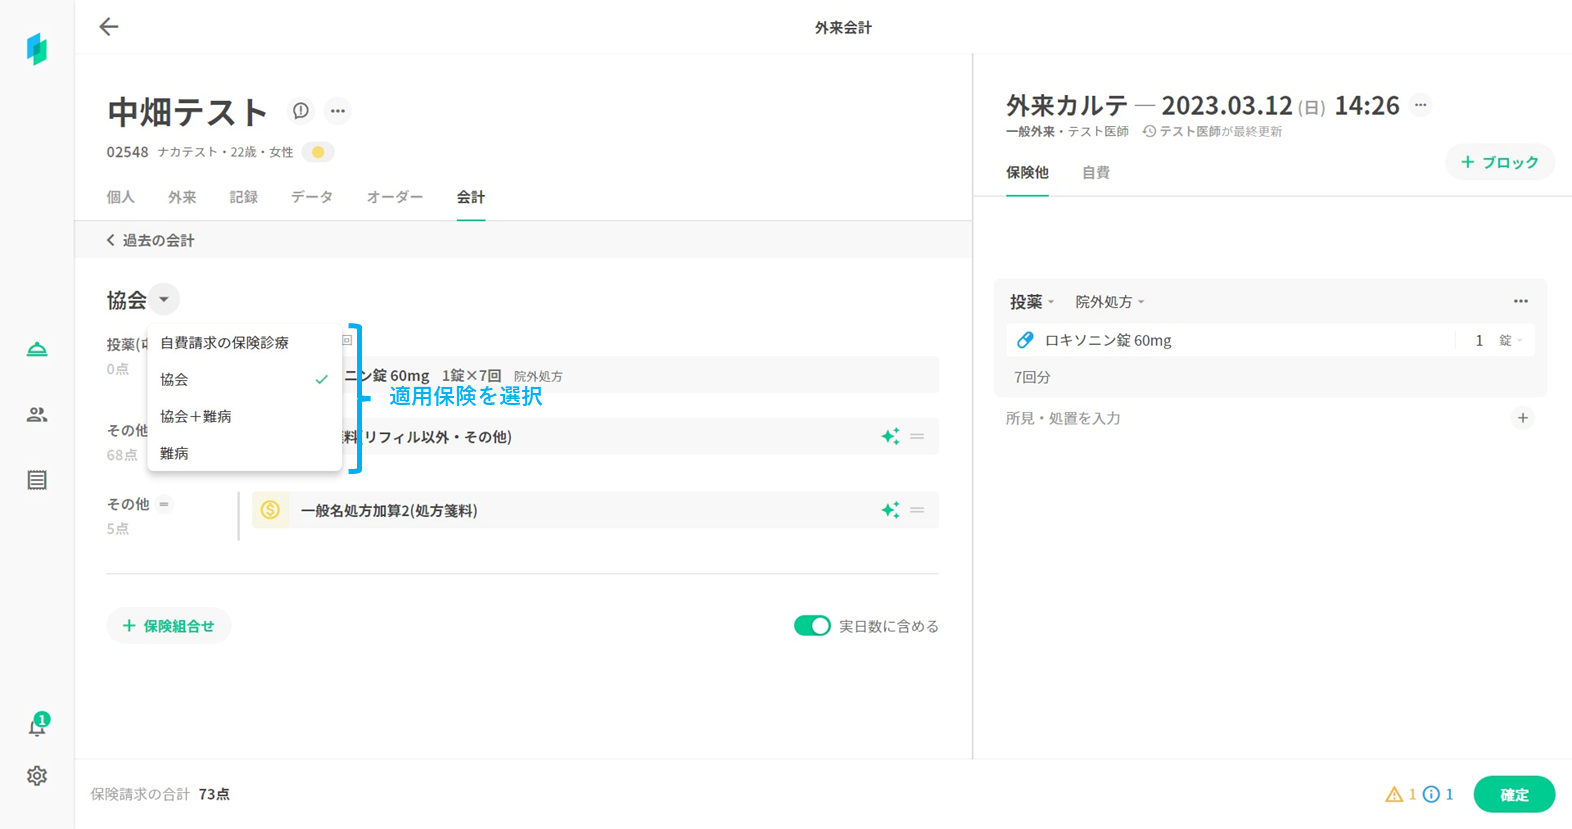Click the green 確定 button
The width and height of the screenshot is (1572, 829).
point(1514,794)
